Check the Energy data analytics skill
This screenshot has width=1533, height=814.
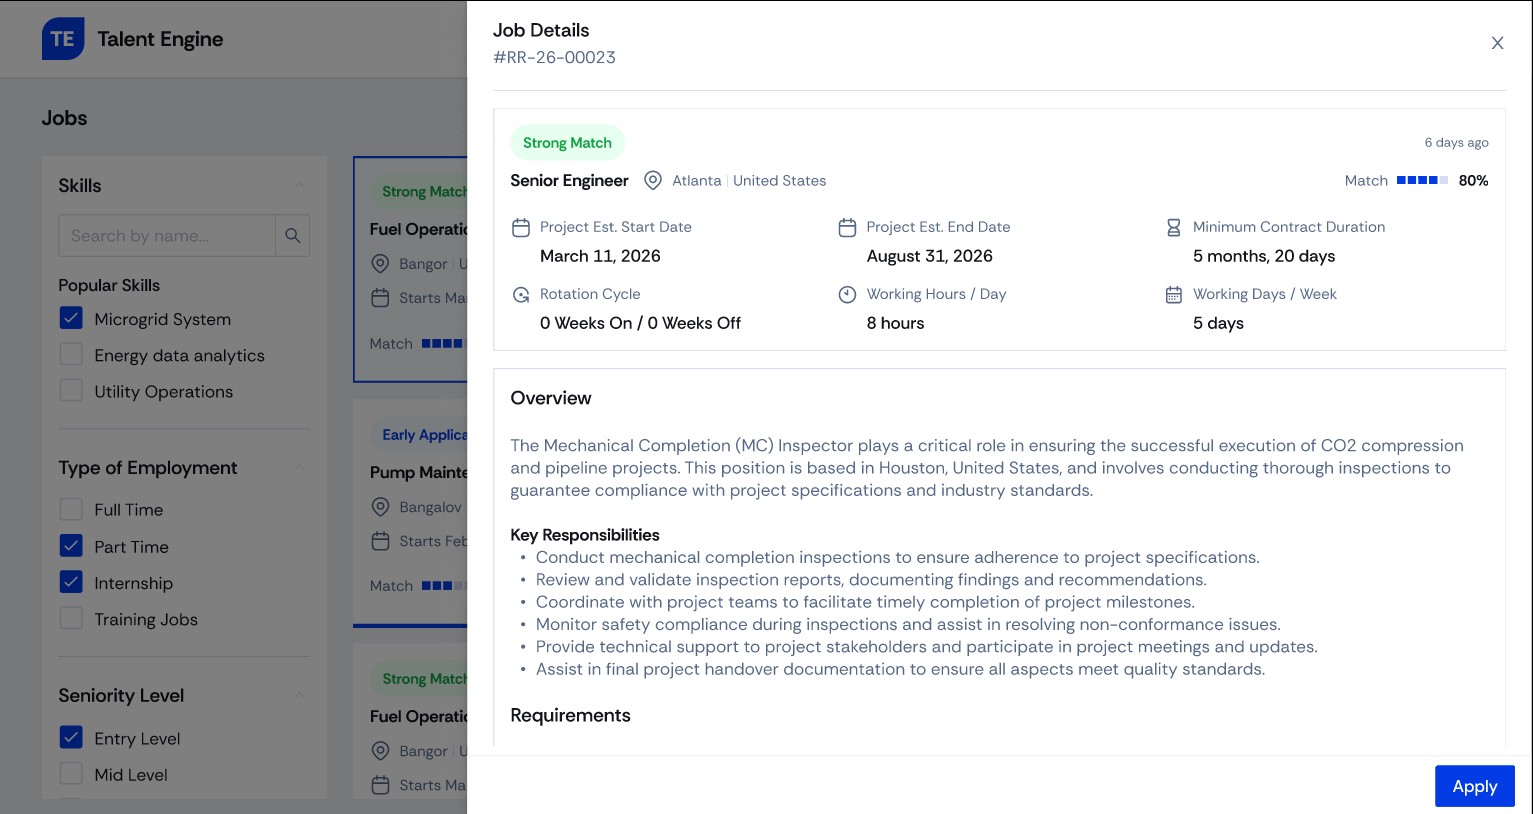[x=71, y=354]
